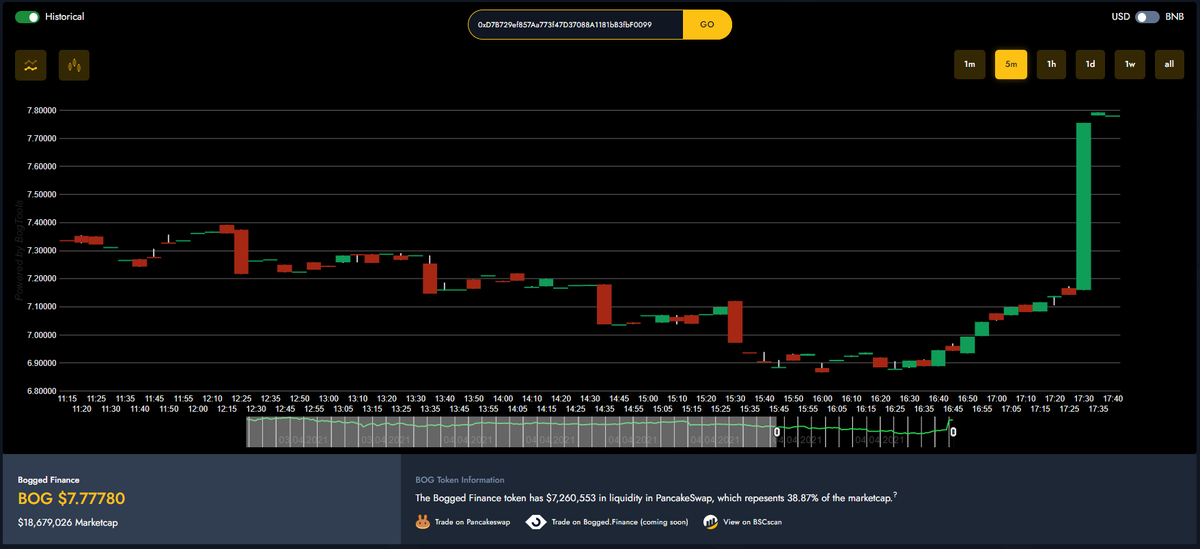1200x549 pixels.
Task: Click the Bogged.Finance eye logo icon
Action: tap(535, 521)
